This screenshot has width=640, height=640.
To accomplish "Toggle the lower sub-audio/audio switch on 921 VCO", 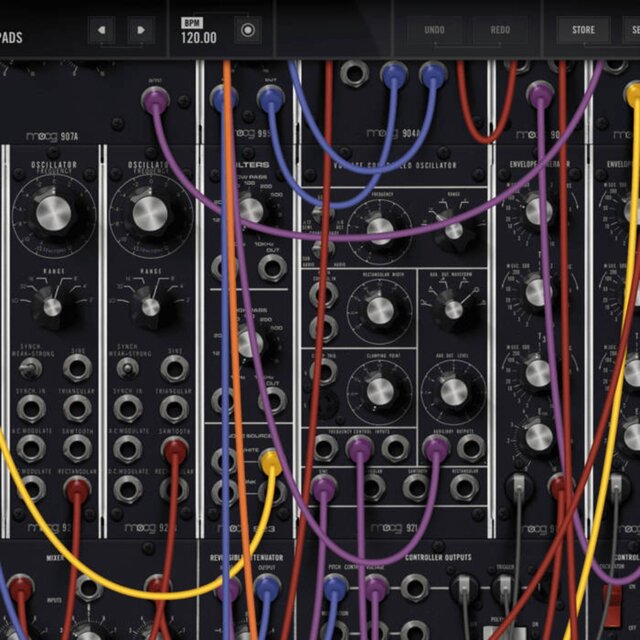I will [322, 248].
